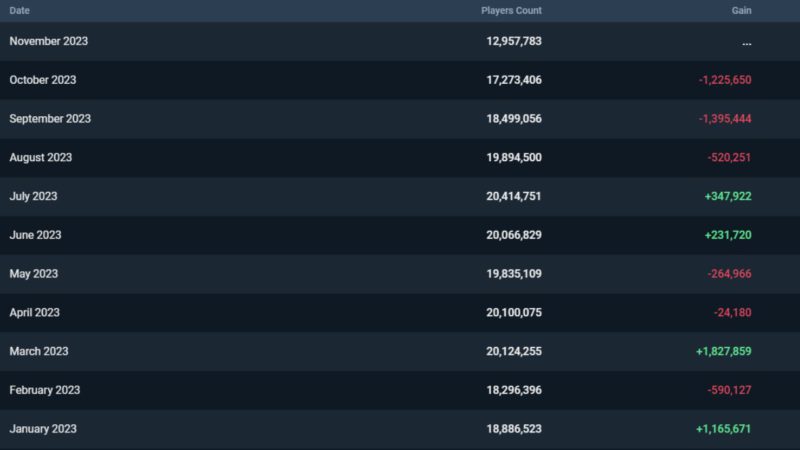The height and width of the screenshot is (450, 800).
Task: Select the +347,922 gain value
Action: [727, 196]
